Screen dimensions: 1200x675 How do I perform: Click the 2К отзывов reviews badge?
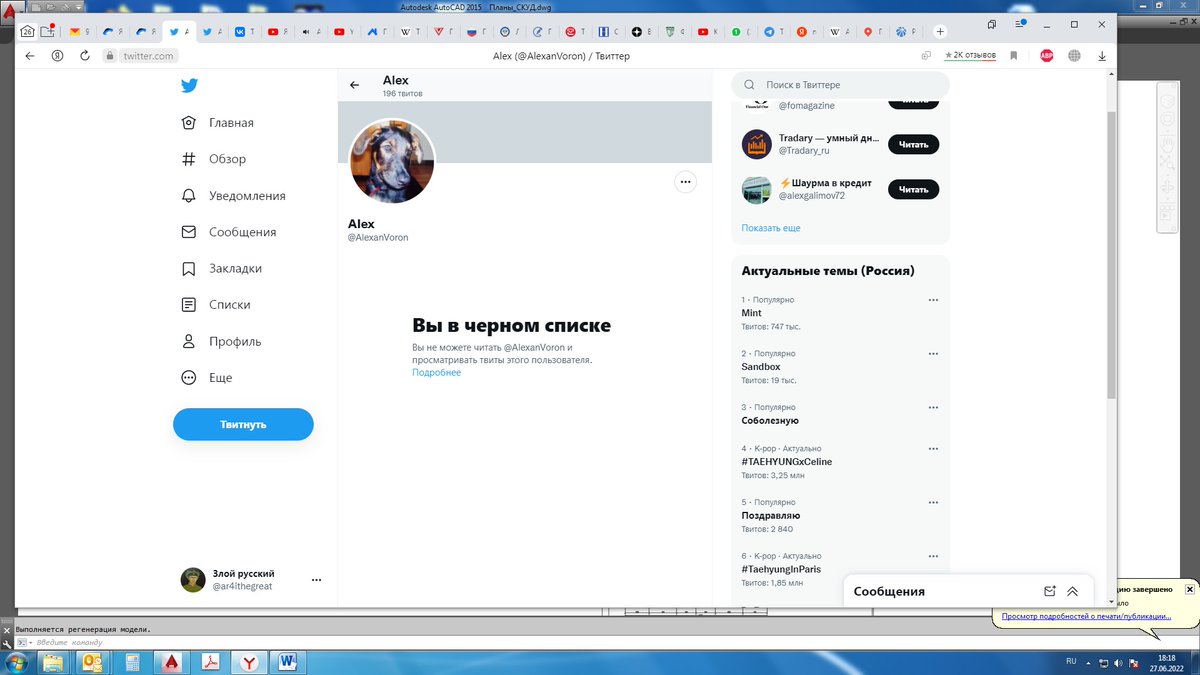(x=970, y=56)
